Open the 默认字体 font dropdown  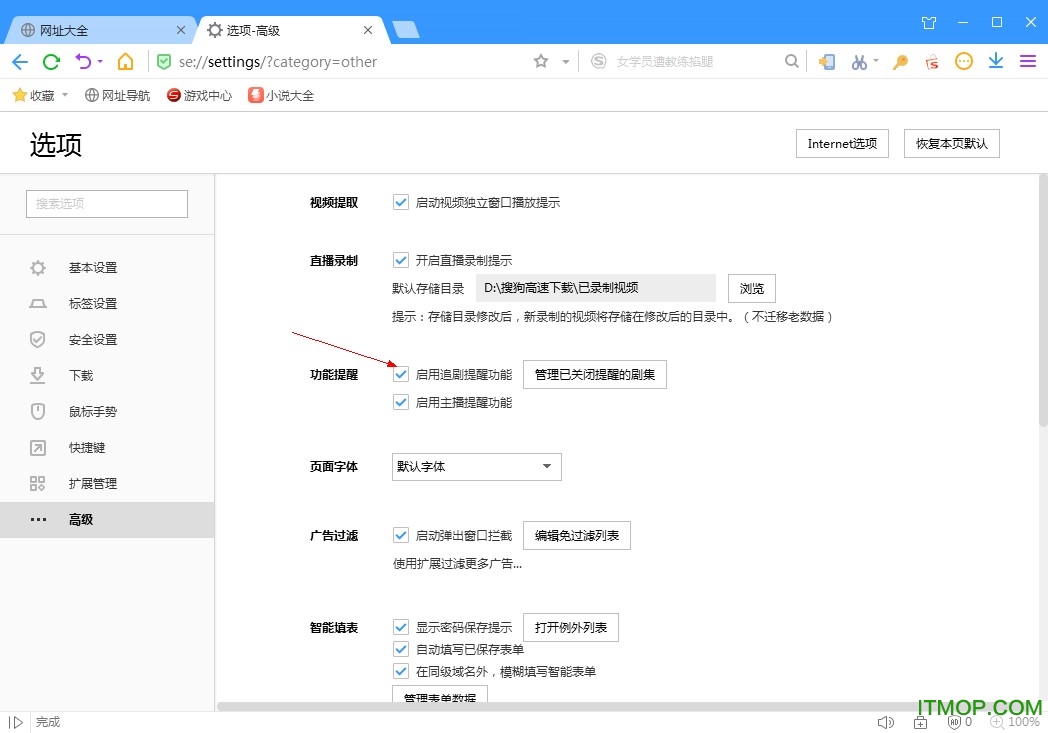point(476,466)
